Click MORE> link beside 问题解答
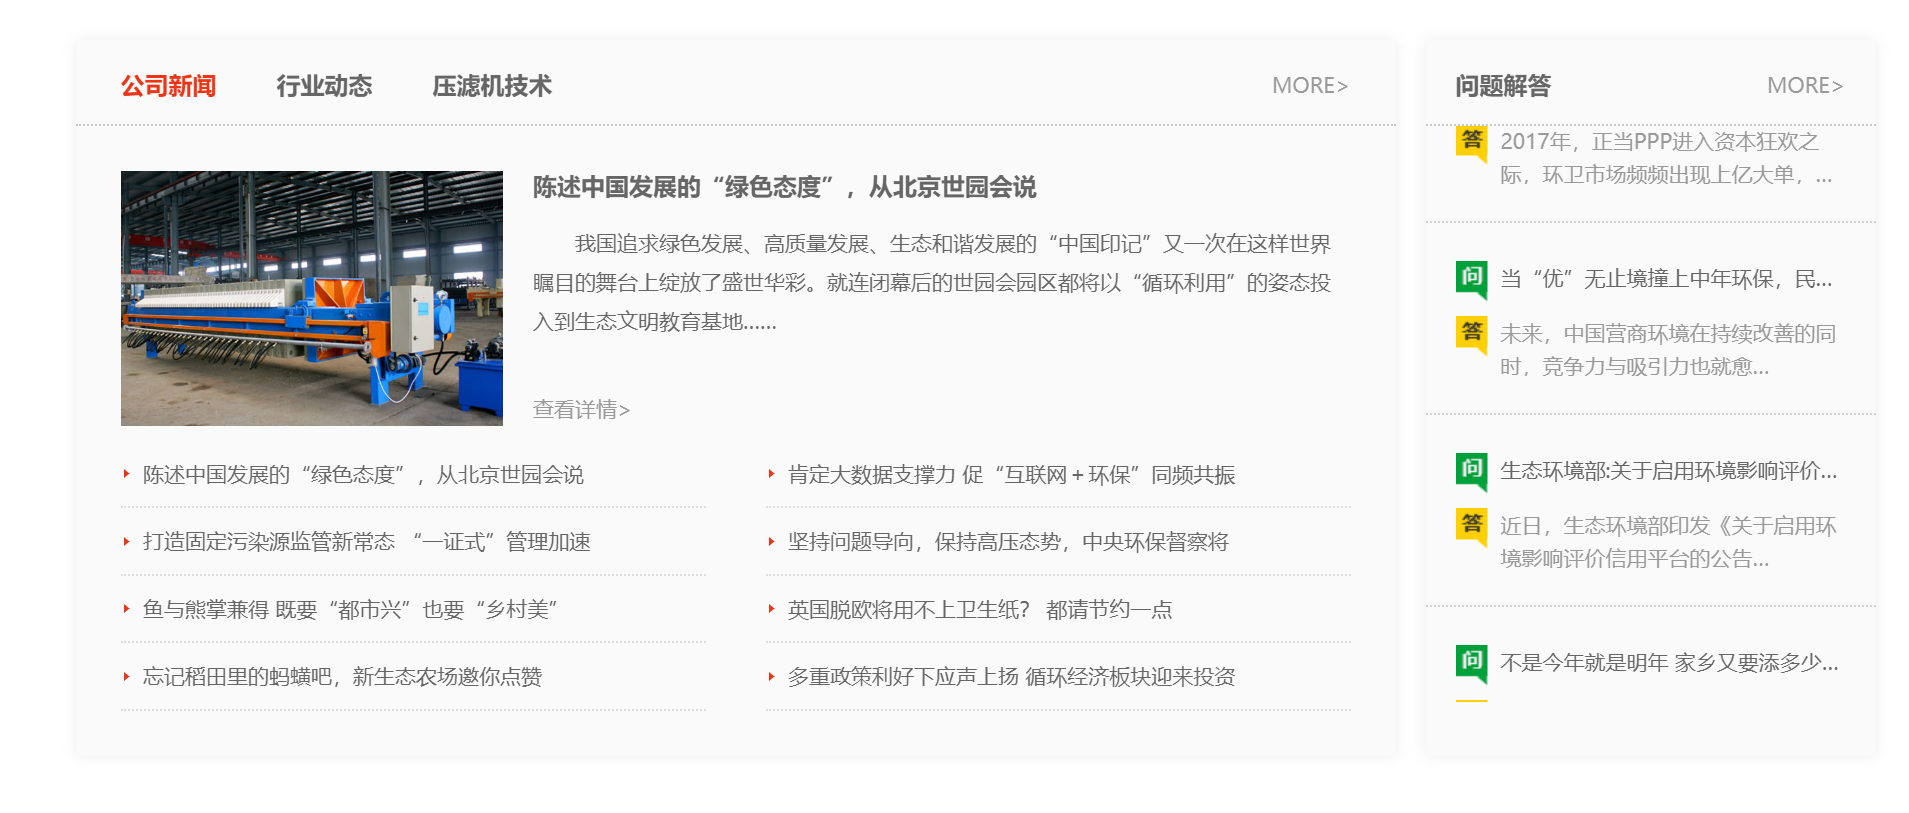The width and height of the screenshot is (1909, 813). point(1804,86)
